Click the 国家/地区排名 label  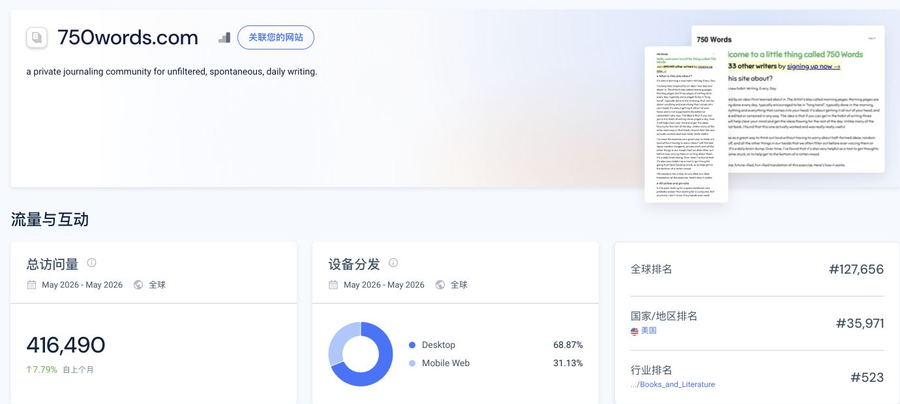[664, 316]
